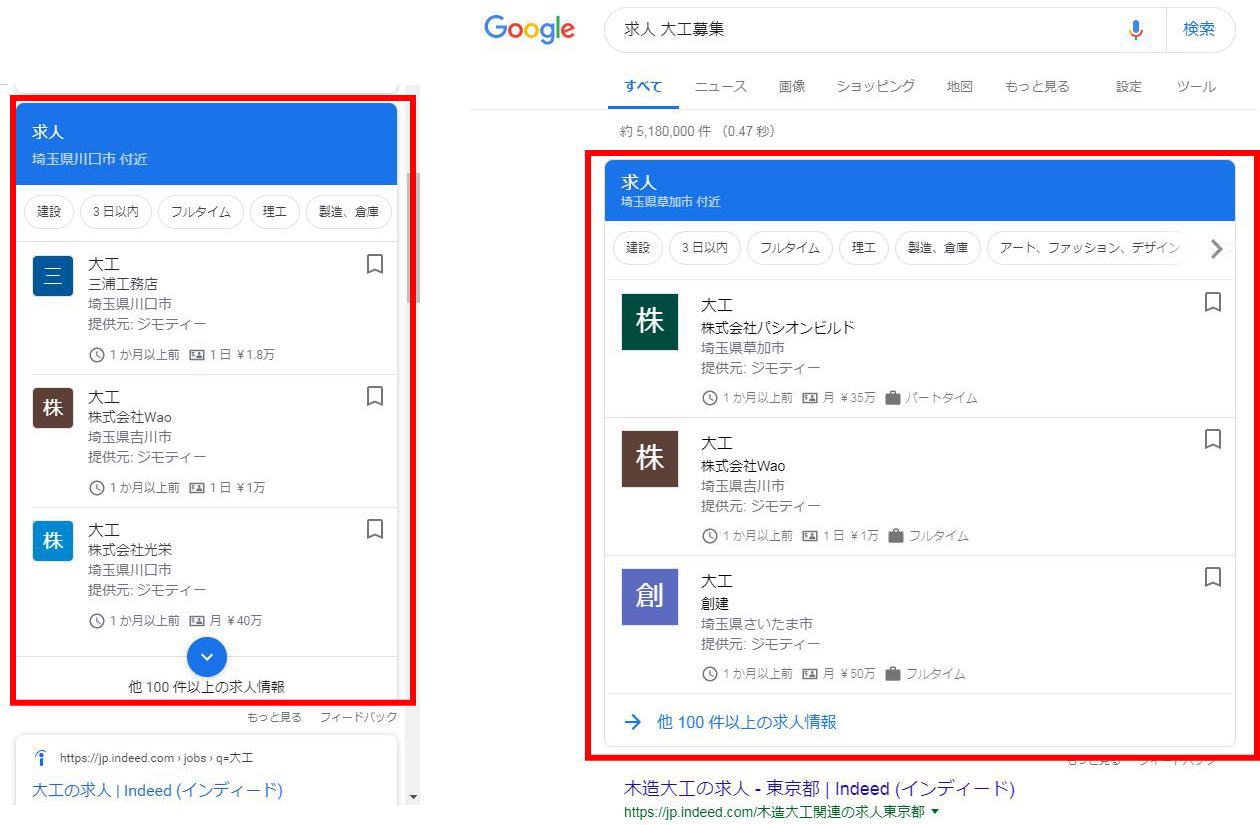
Task: Click the scrollbar thumb beside the 川口市 job panel
Action: click(415, 237)
